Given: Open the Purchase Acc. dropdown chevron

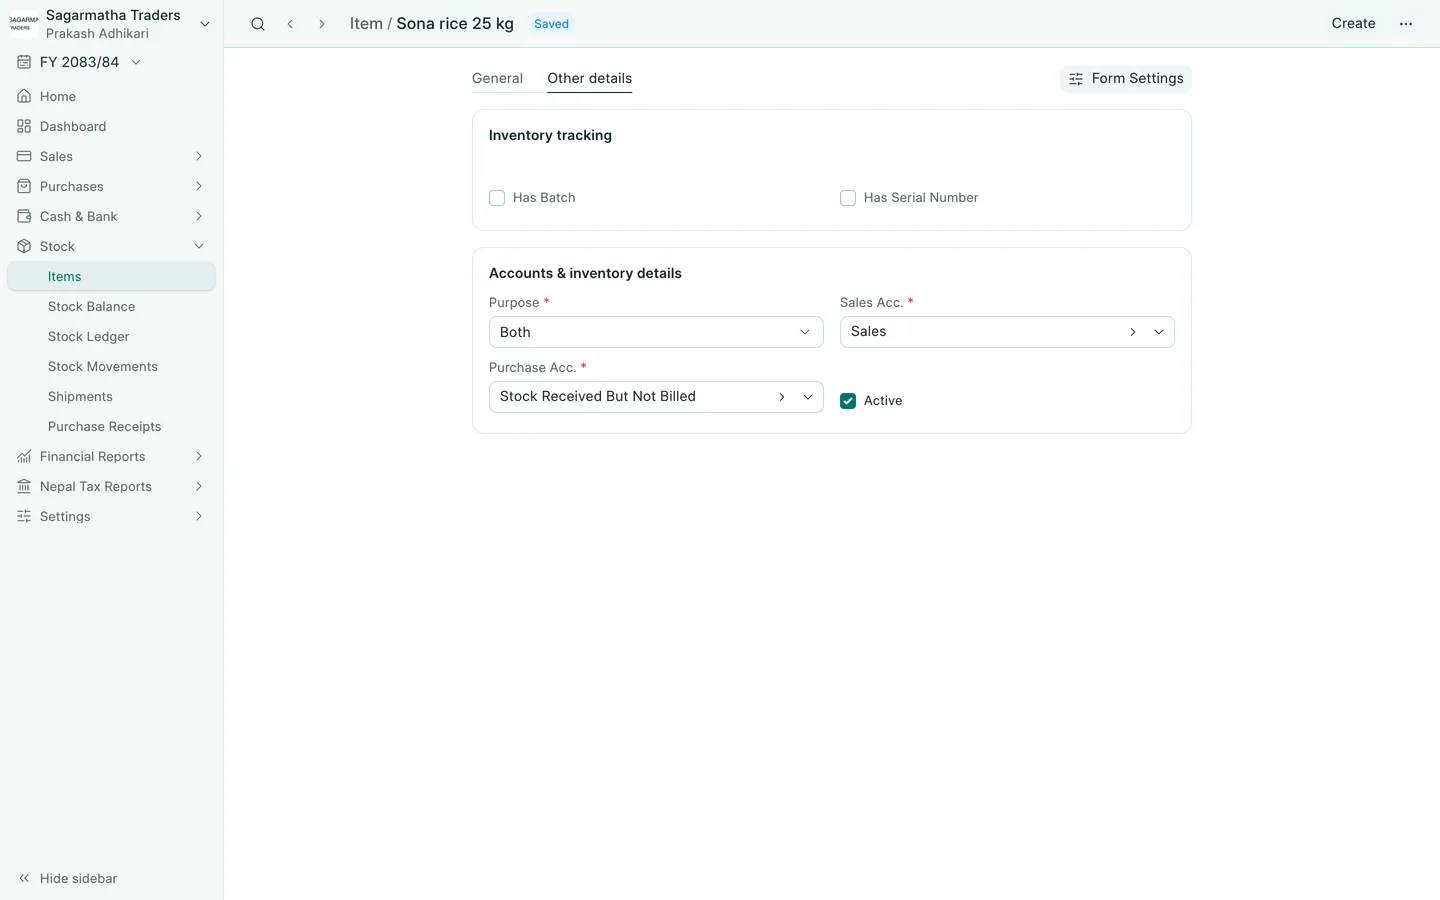Looking at the screenshot, I should point(808,397).
